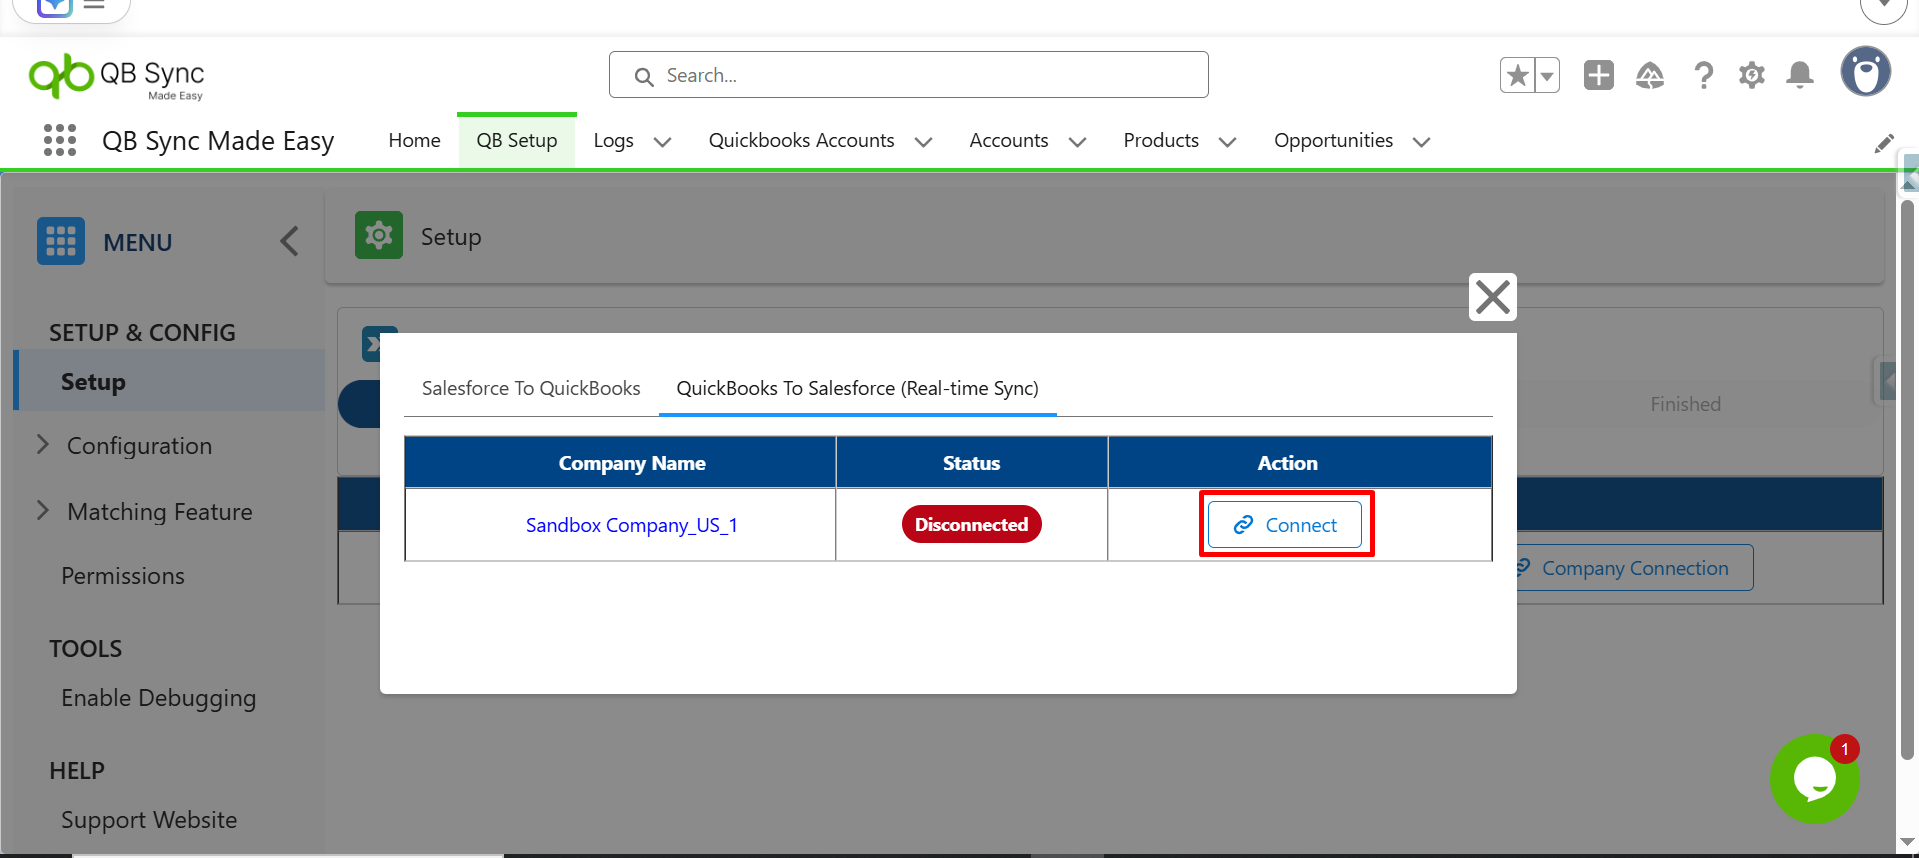Open the user profile avatar
Image resolution: width=1919 pixels, height=858 pixels.
click(1866, 72)
